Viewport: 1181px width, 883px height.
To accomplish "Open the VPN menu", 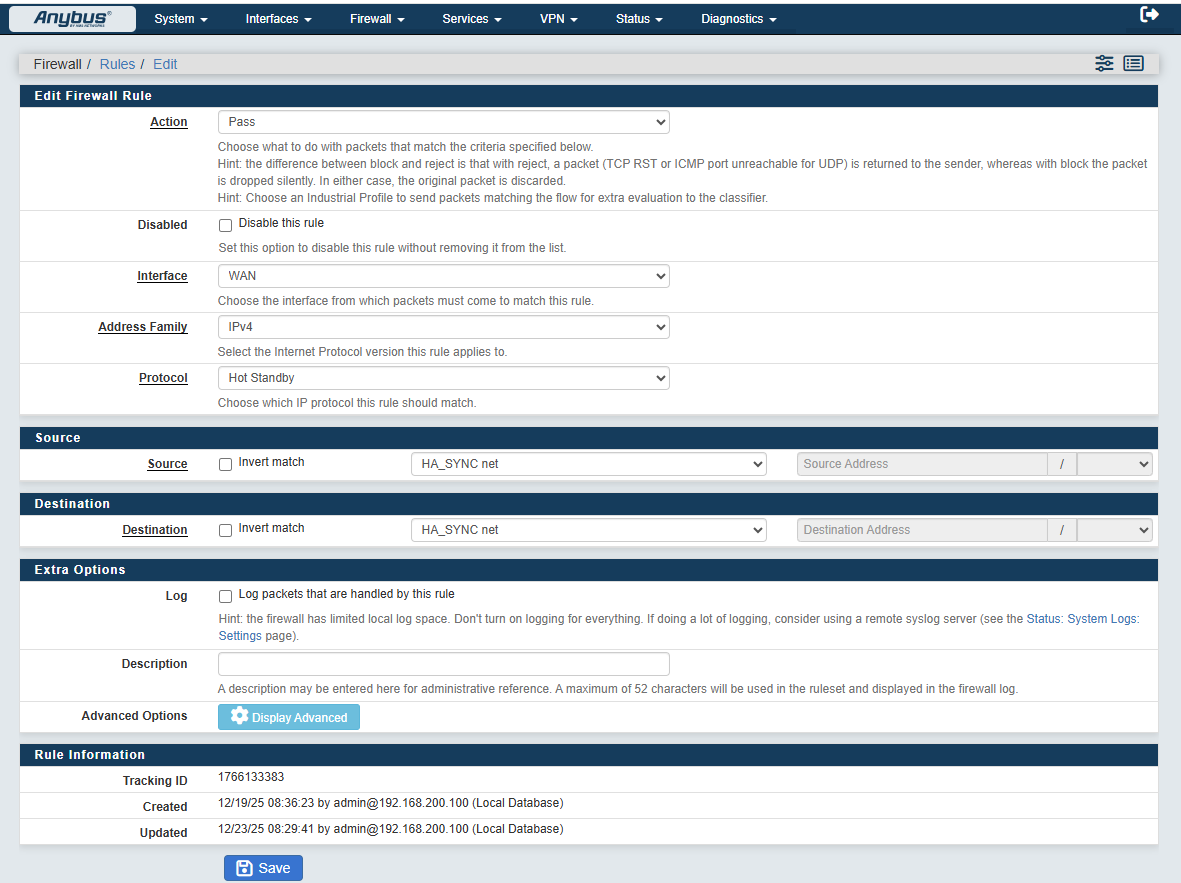I will tap(558, 19).
